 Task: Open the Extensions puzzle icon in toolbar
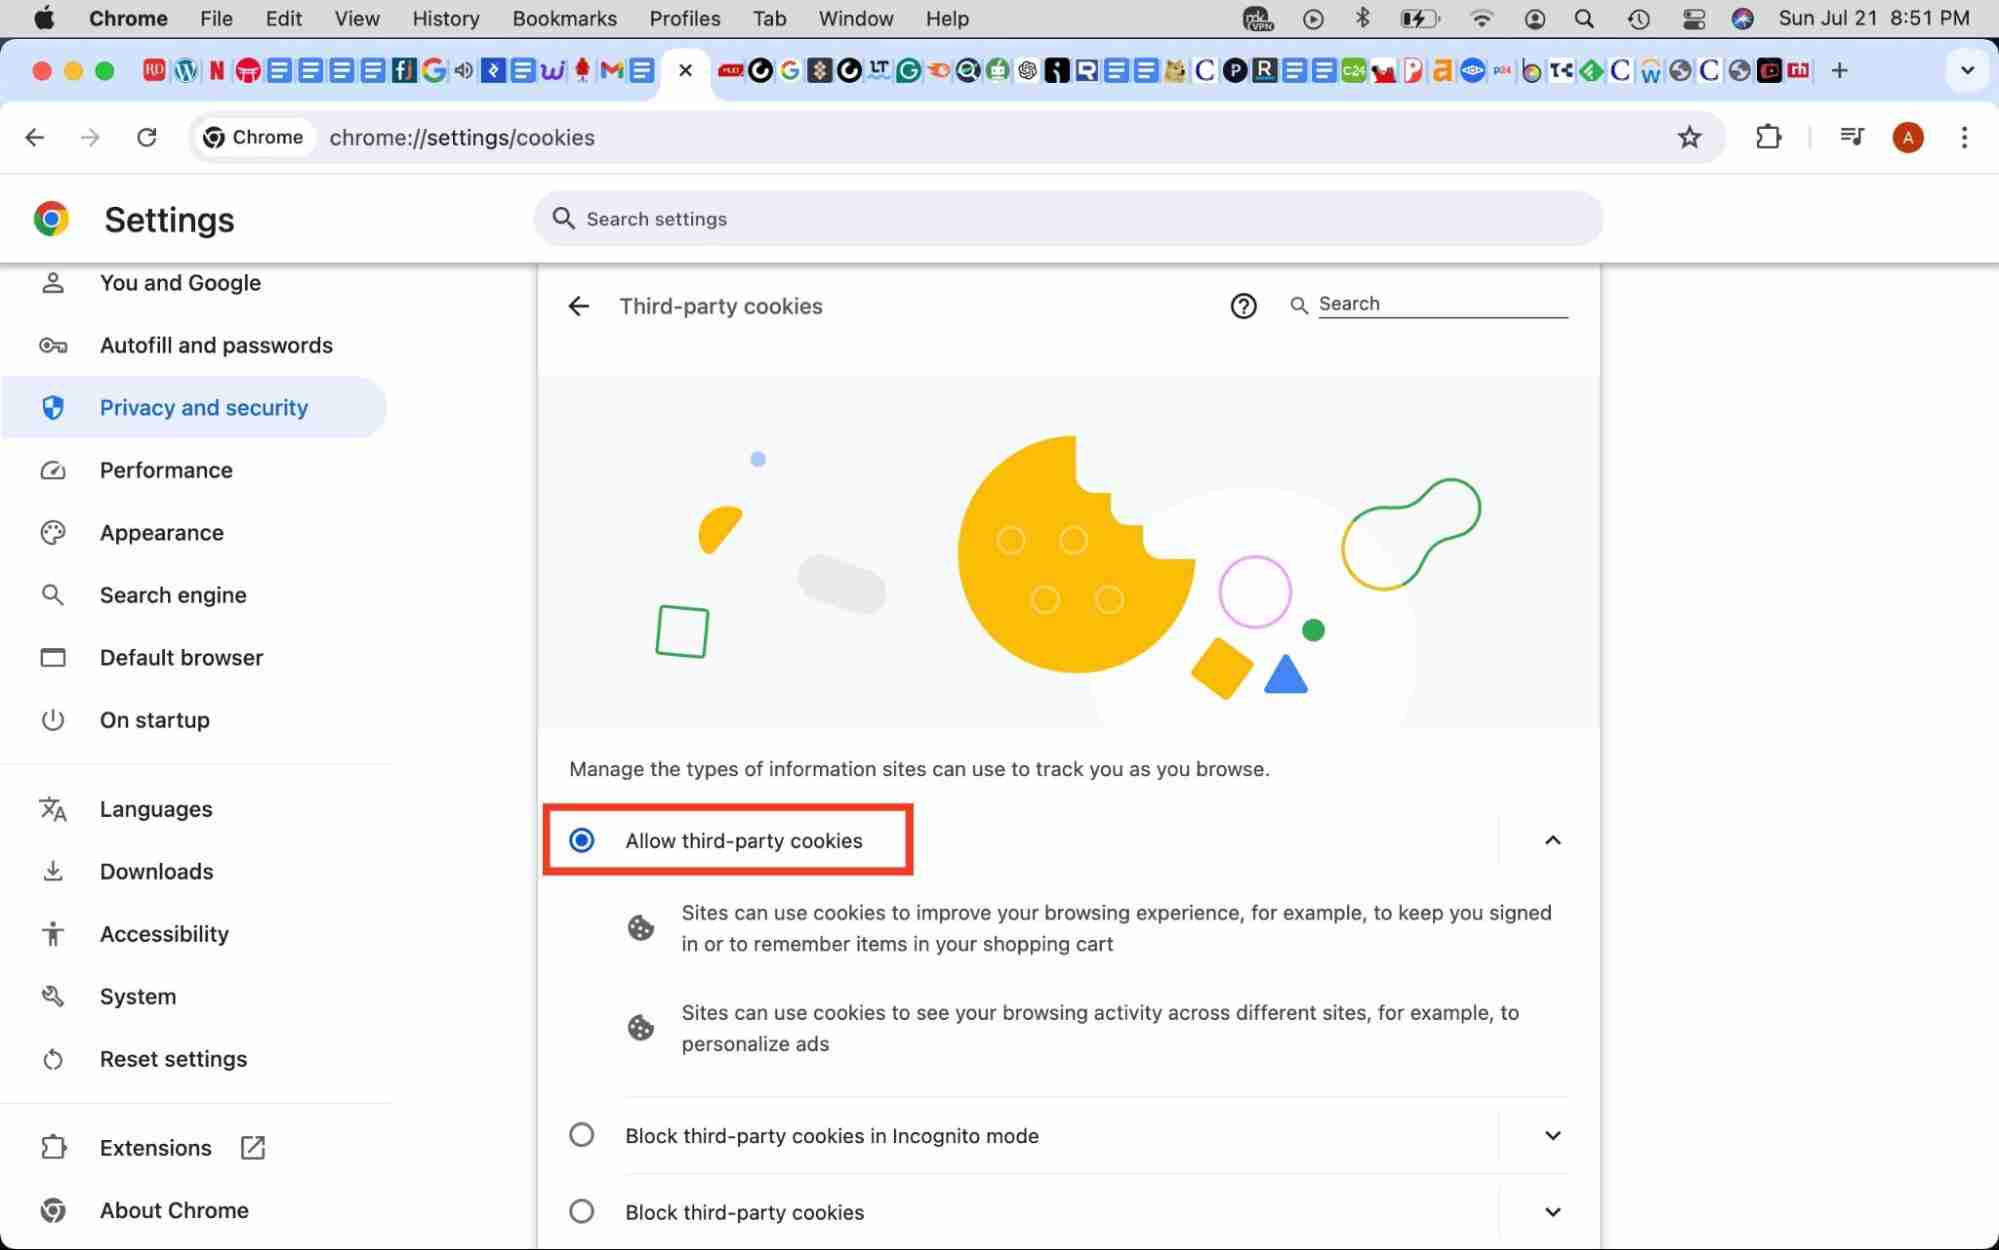point(1768,137)
